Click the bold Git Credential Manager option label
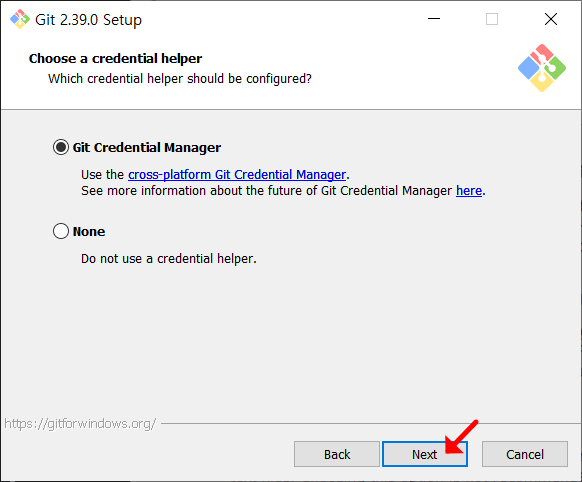Viewport: 582px width, 482px height. [x=147, y=148]
